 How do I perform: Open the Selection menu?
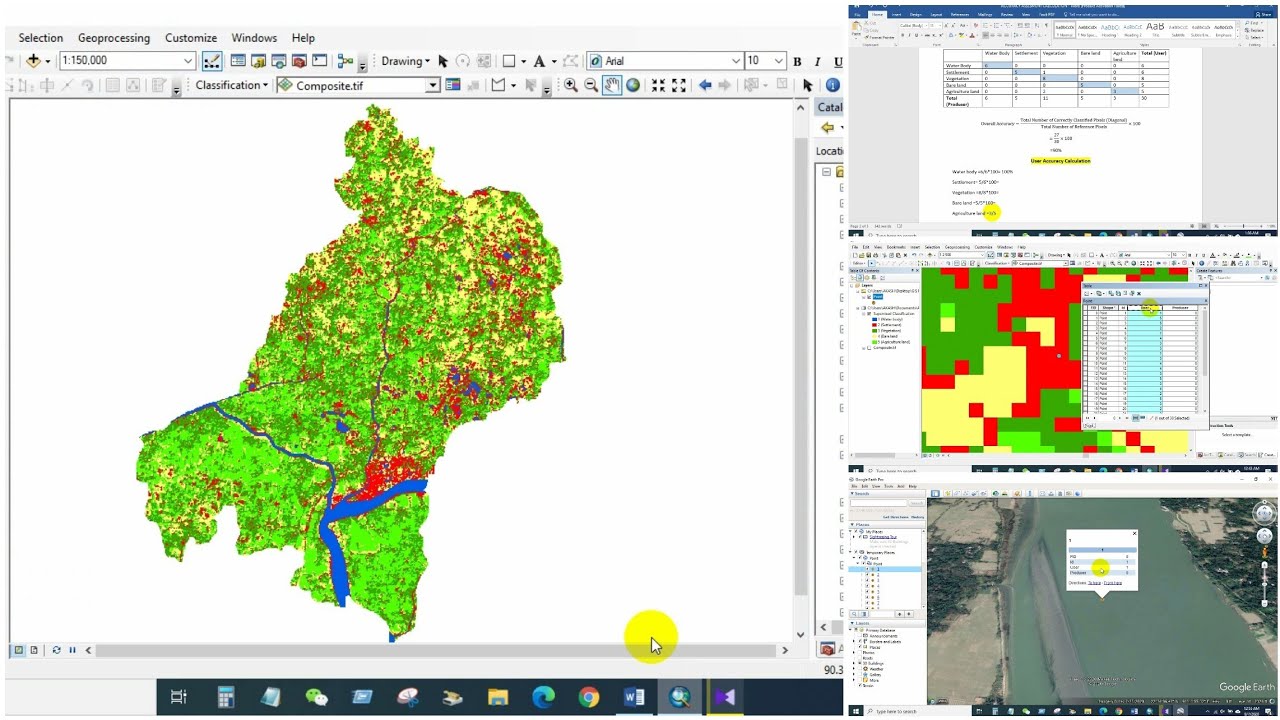[41, 38]
